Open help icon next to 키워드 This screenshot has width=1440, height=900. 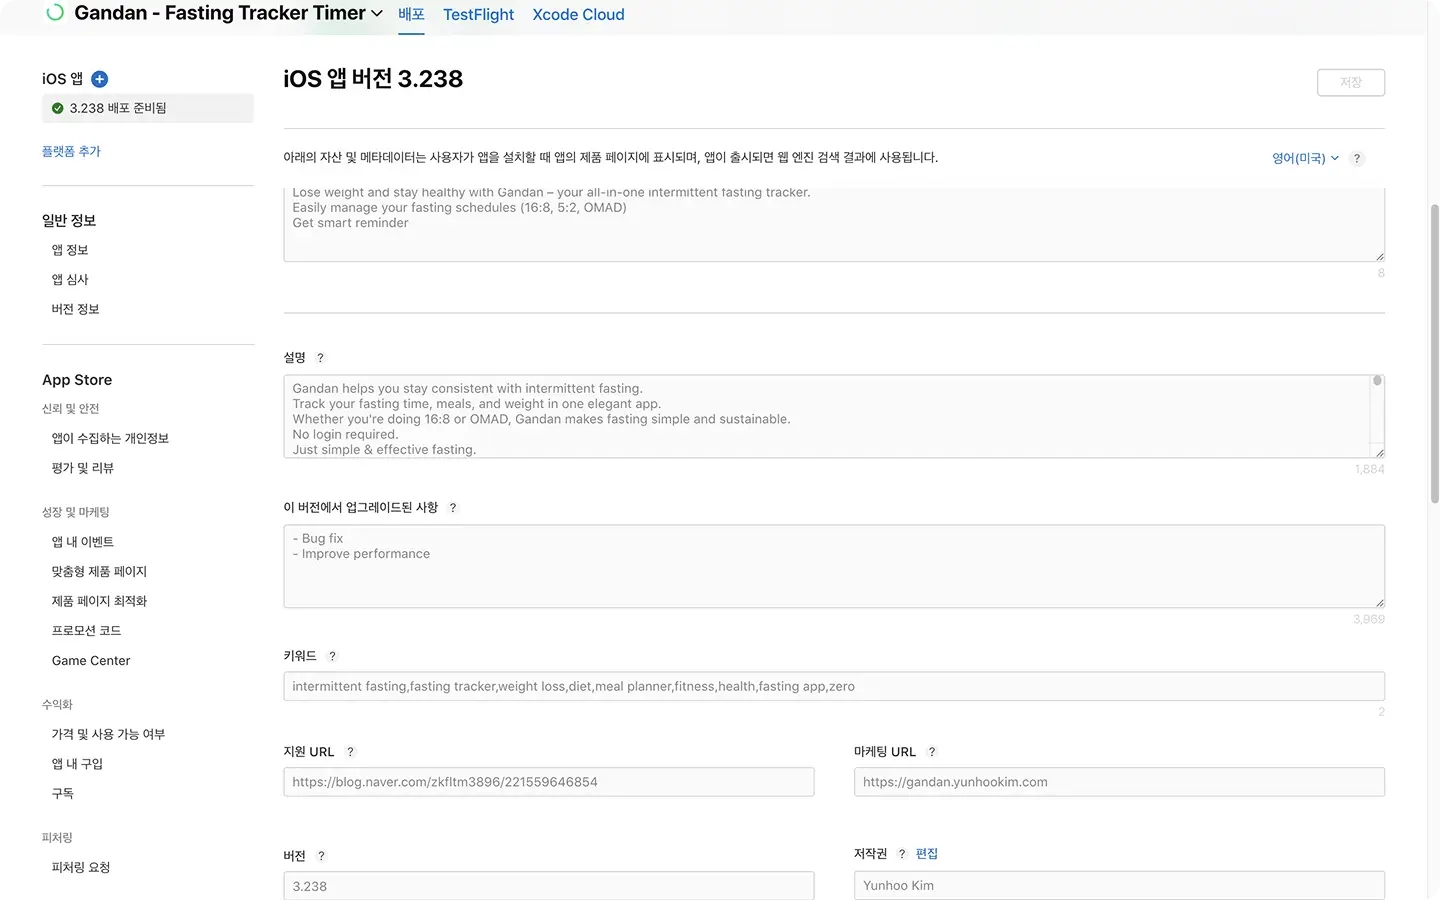coord(332,656)
